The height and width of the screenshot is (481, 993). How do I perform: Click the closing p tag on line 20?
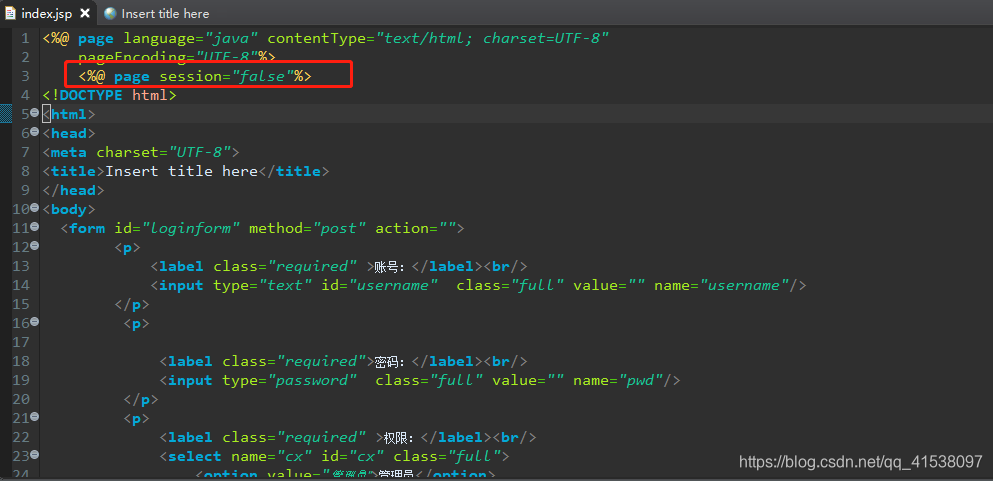141,399
